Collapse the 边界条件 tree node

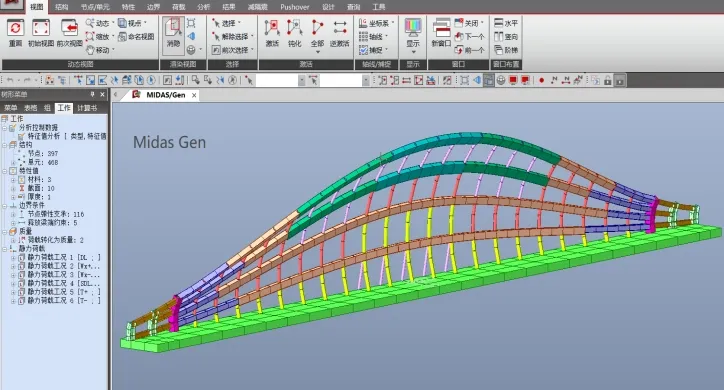click(5, 205)
